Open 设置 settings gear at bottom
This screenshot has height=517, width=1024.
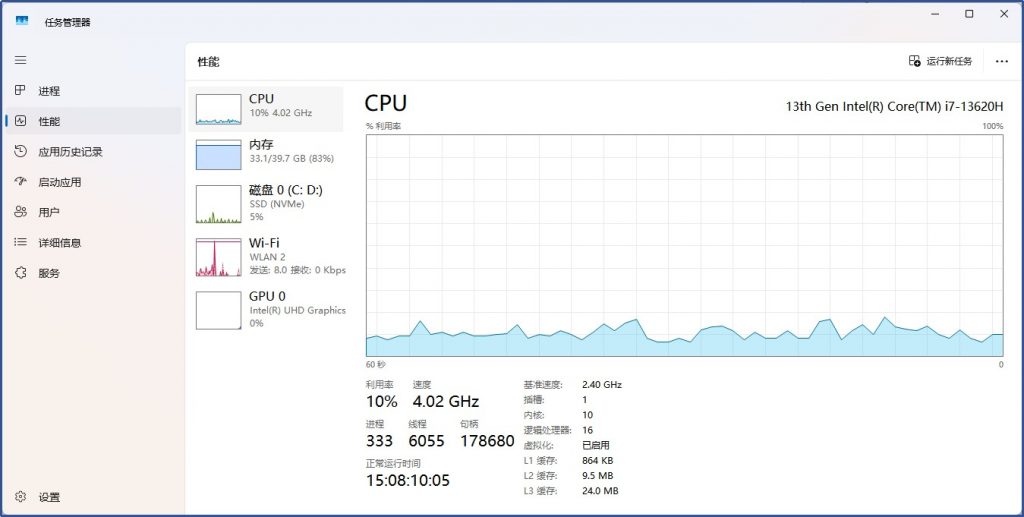click(20, 497)
